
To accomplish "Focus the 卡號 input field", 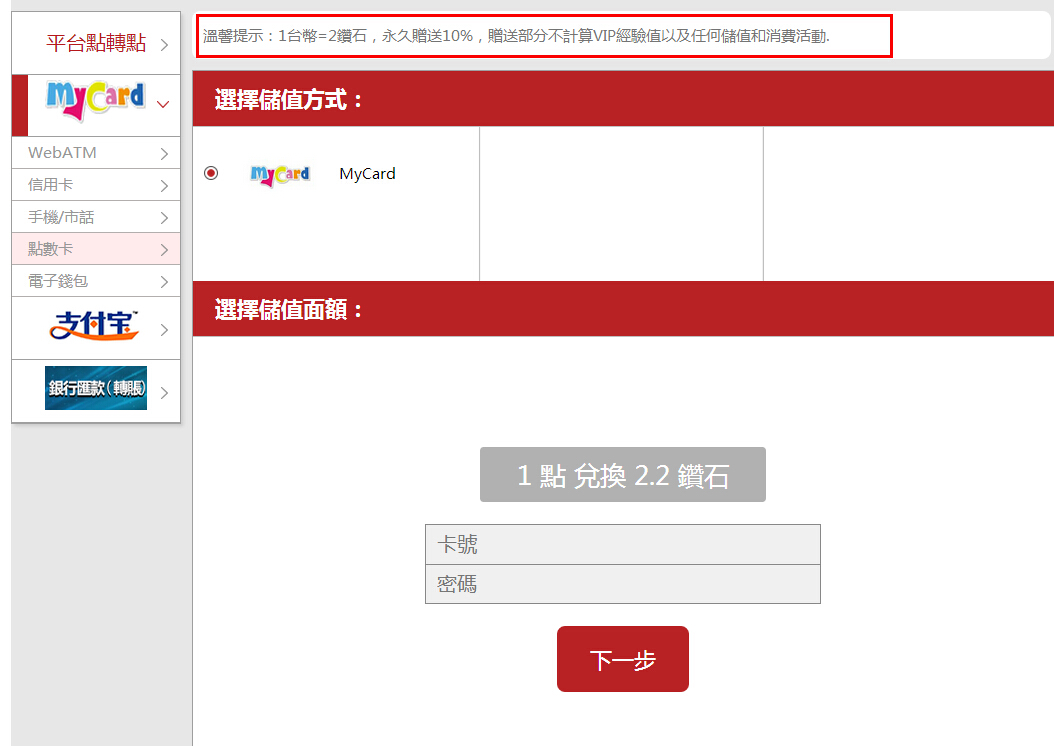I will point(622,544).
